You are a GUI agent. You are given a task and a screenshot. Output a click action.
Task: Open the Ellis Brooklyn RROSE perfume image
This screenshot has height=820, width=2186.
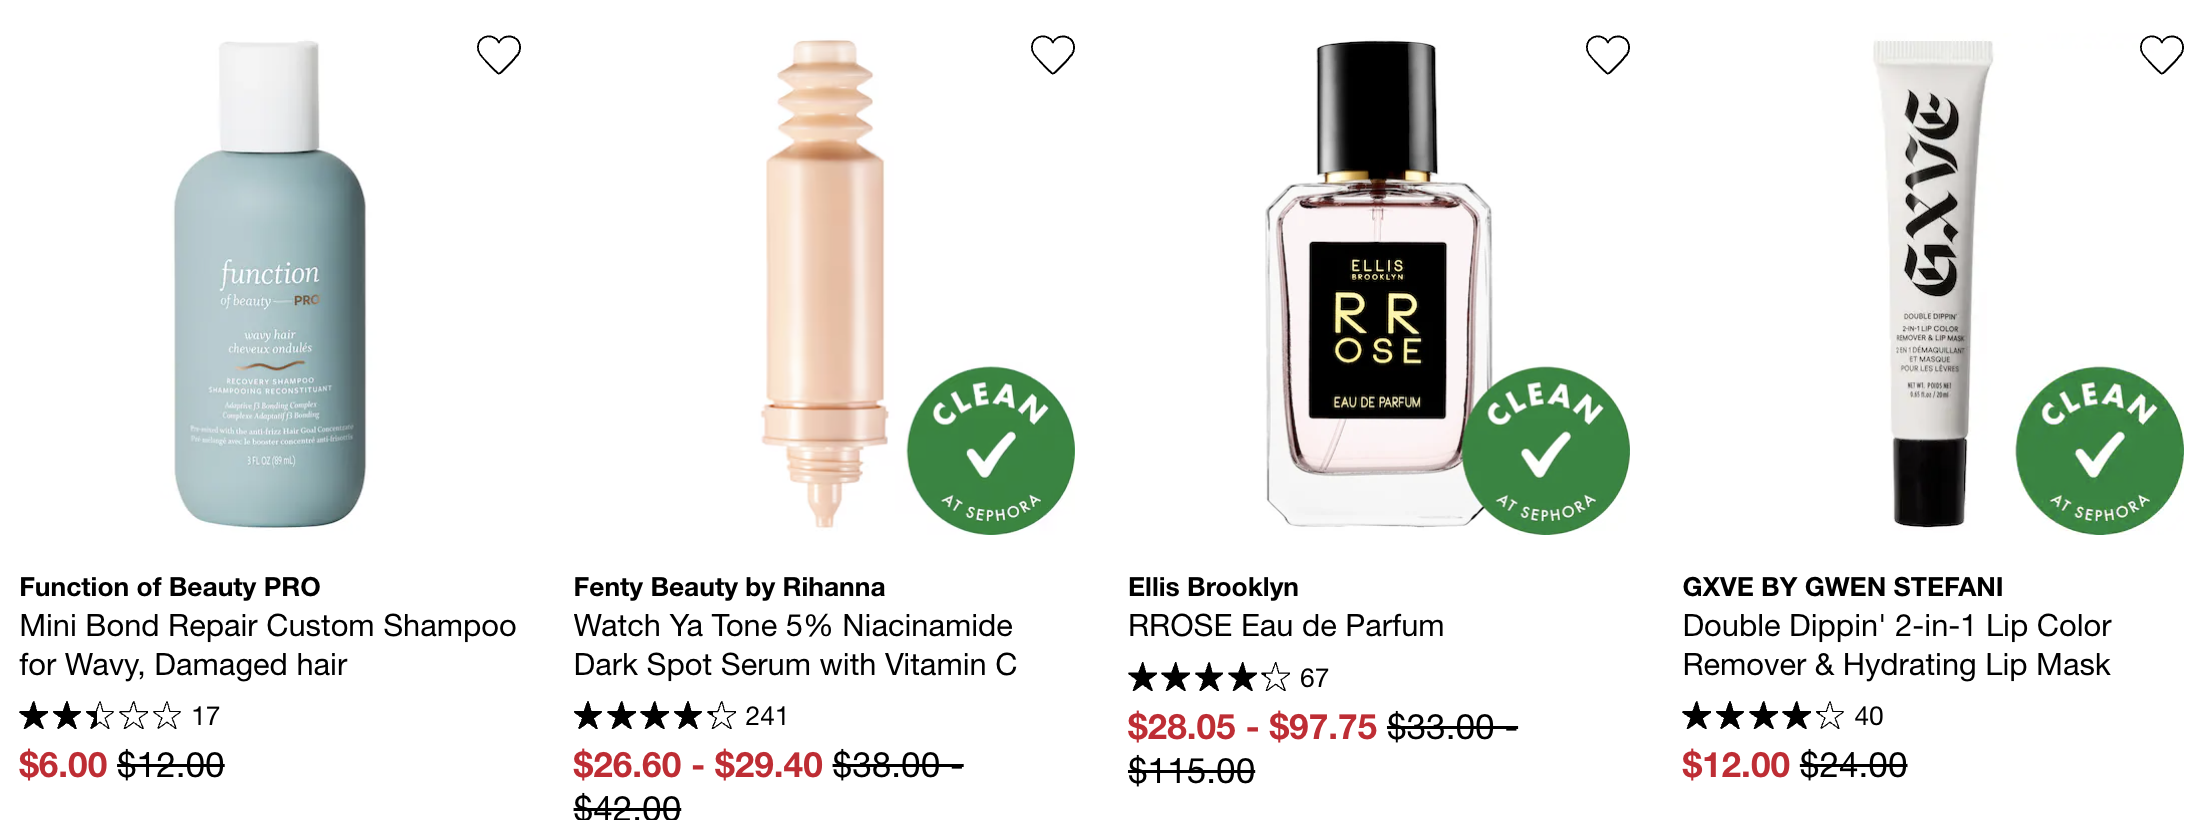(1378, 283)
